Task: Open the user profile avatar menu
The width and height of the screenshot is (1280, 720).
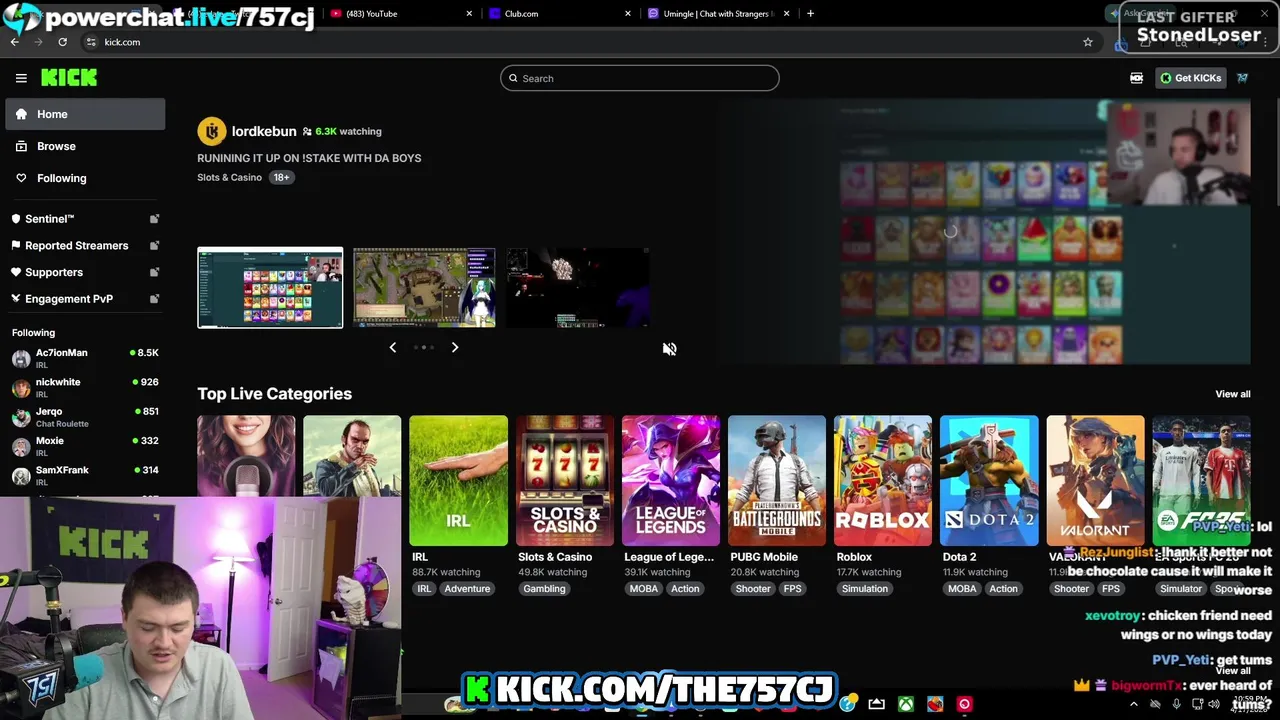Action: coord(1242,78)
